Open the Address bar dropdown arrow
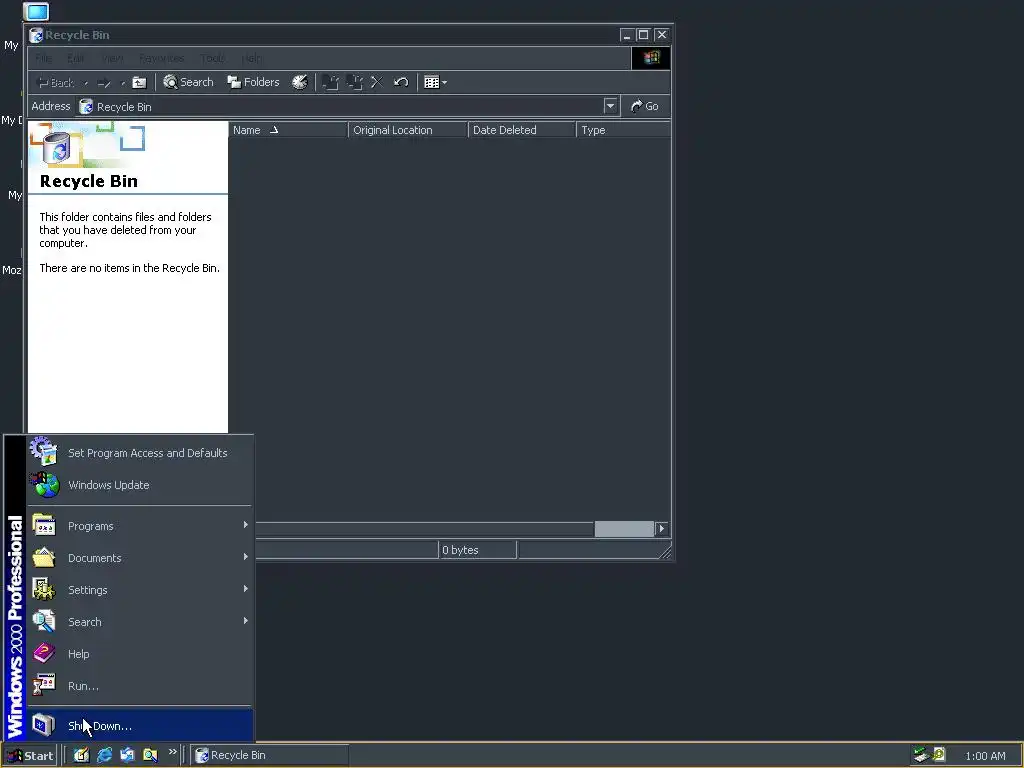Viewport: 1024px width, 768px height. pyautogui.click(x=610, y=106)
